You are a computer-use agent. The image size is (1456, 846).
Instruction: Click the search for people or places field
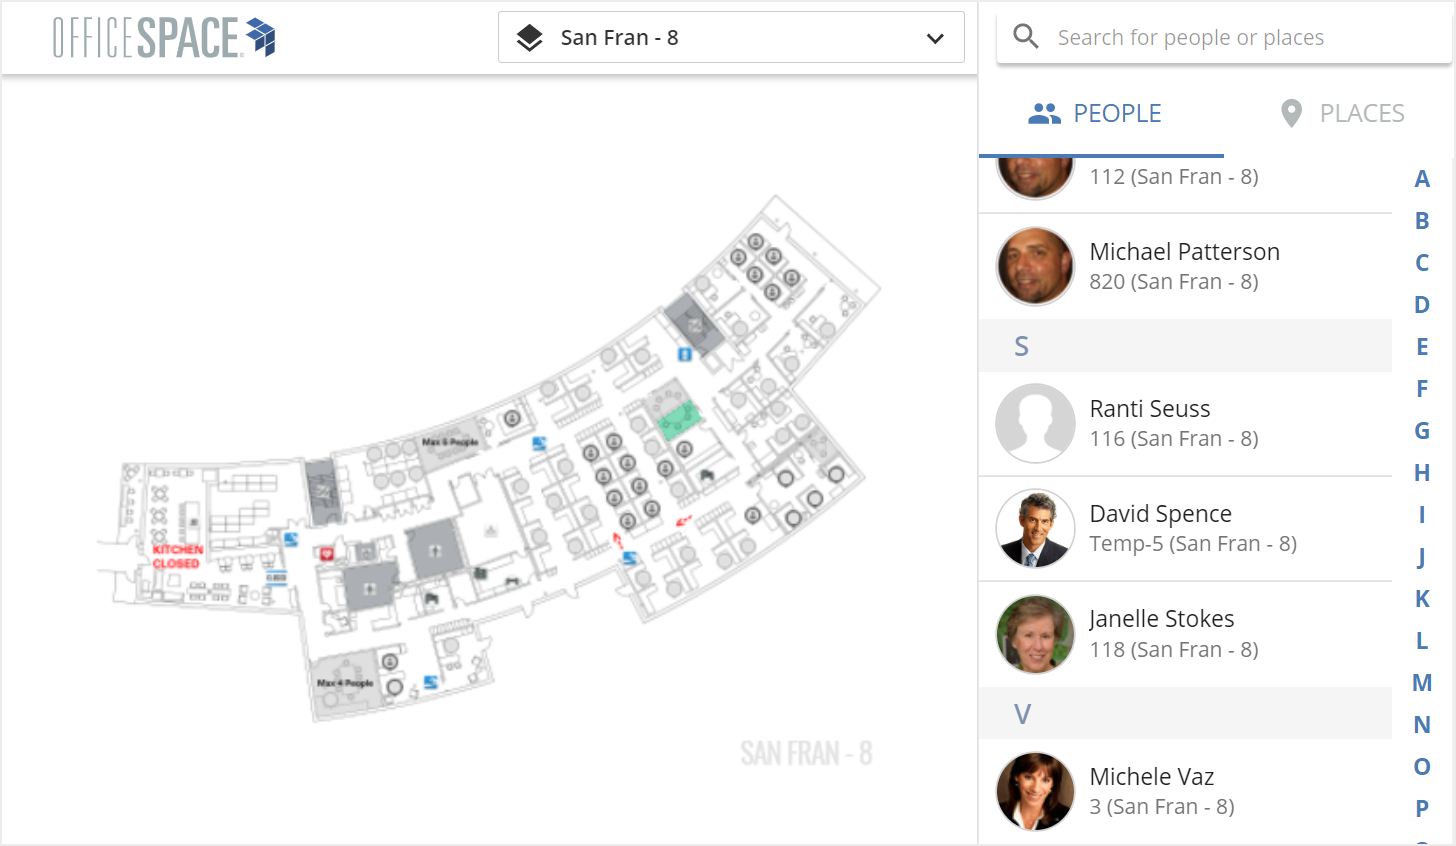[x=1190, y=36]
